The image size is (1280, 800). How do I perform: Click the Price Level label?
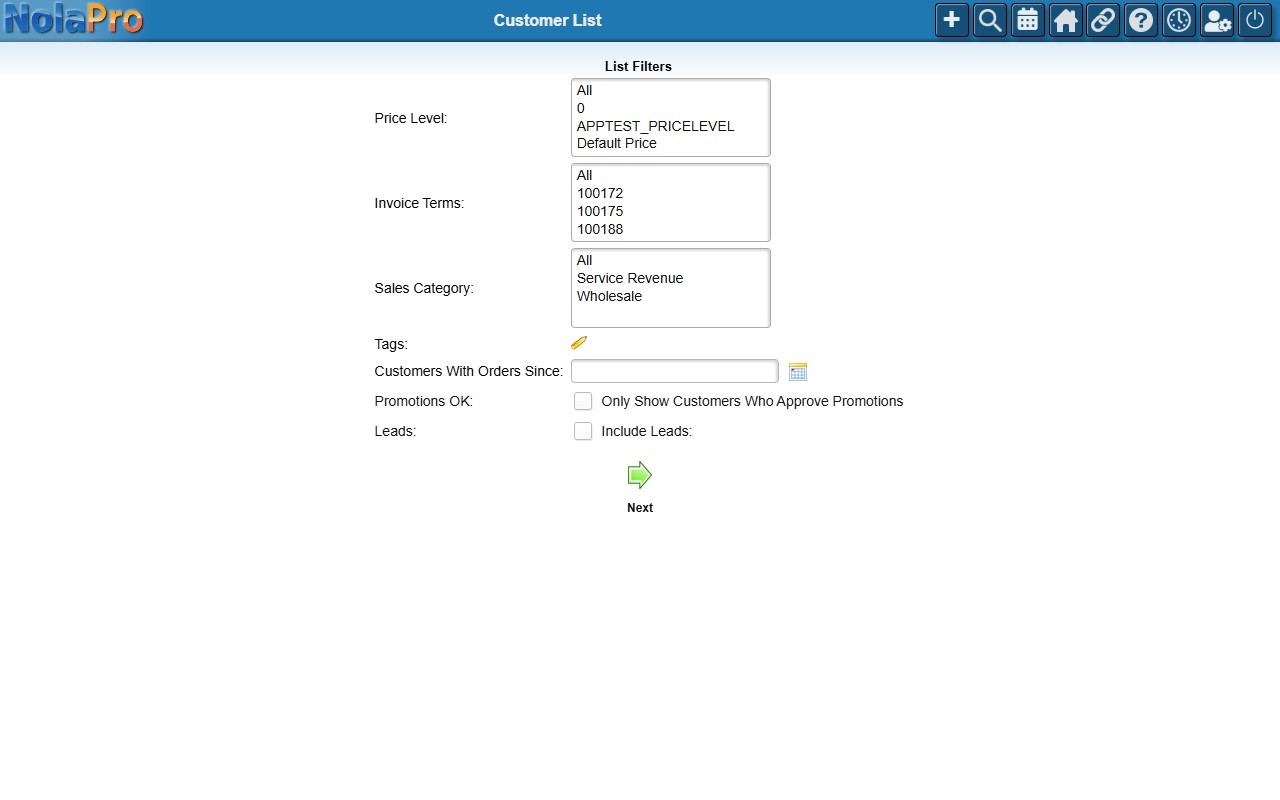pos(411,118)
